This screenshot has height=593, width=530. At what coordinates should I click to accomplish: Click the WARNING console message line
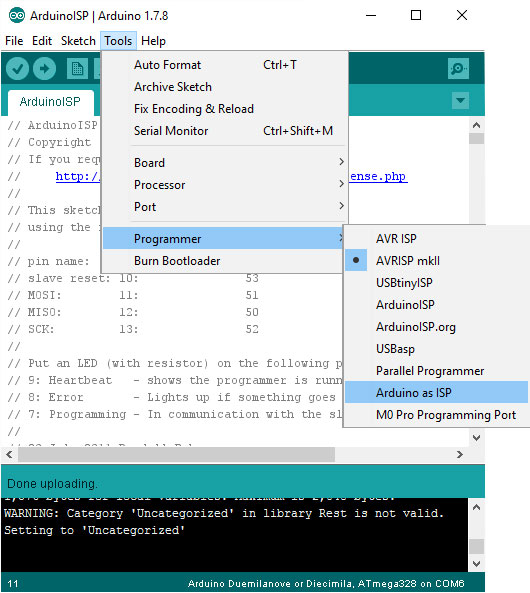pyautogui.click(x=224, y=513)
